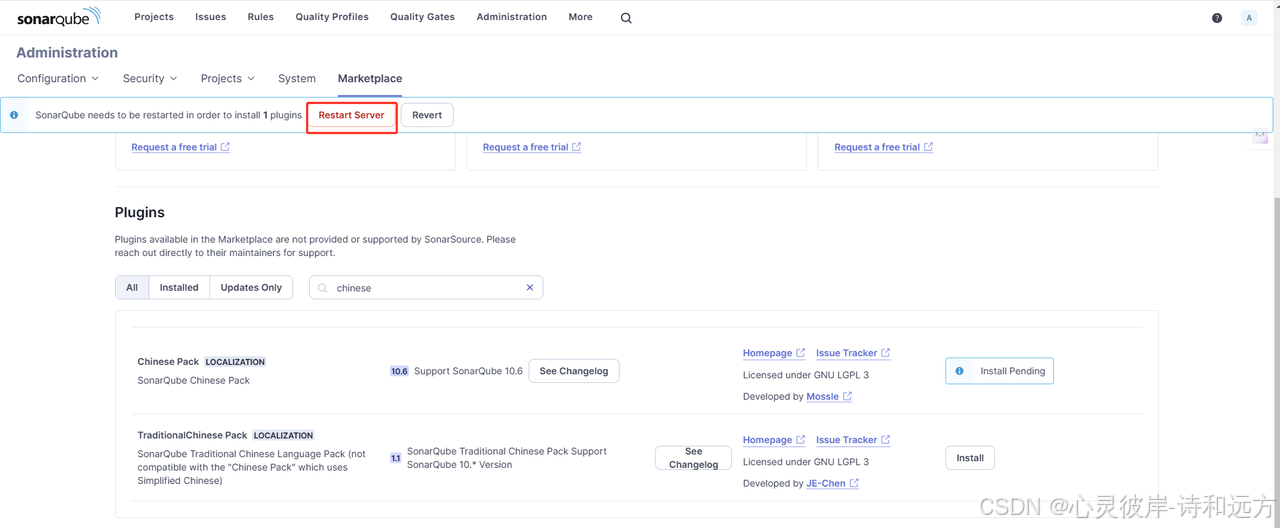
Task: Click the 10.6 version badge
Action: (399, 371)
